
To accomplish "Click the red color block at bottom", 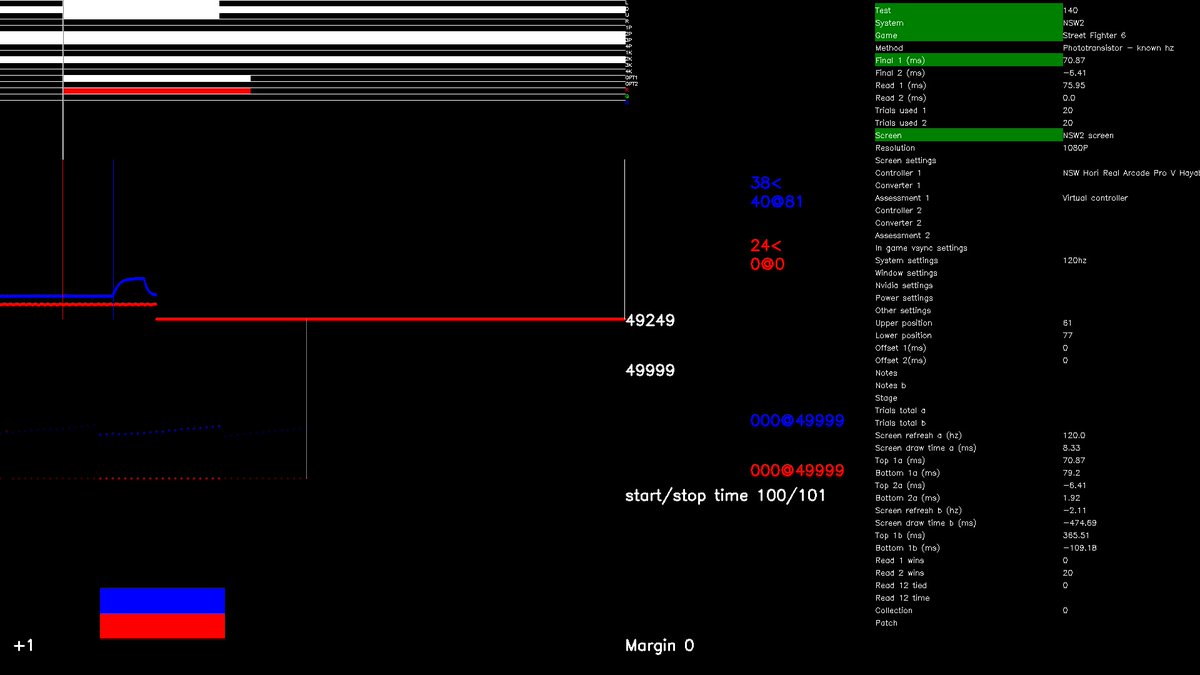I will click(162, 625).
